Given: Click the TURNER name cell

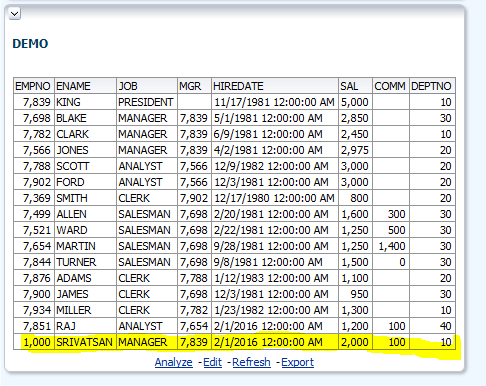Looking at the screenshot, I should coord(85,262).
